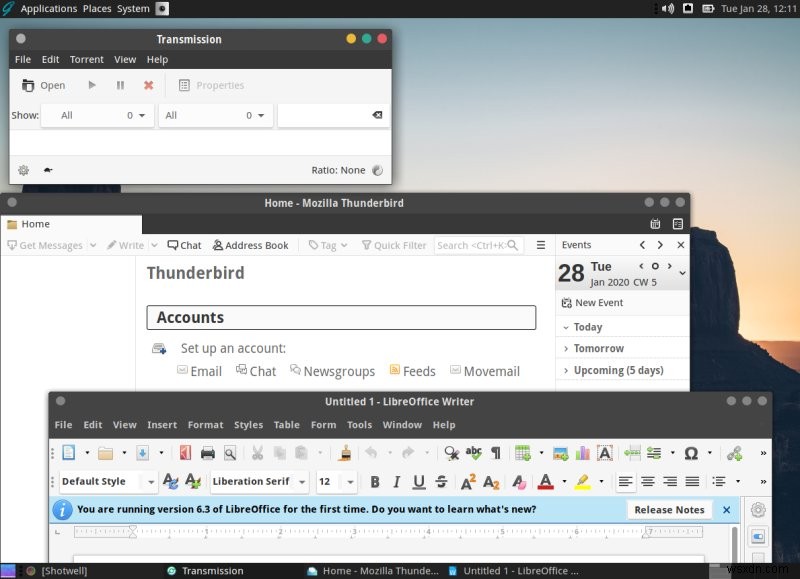This screenshot has width=800, height=579.
Task: Toggle bold formatting in Writer
Action: tap(375, 481)
